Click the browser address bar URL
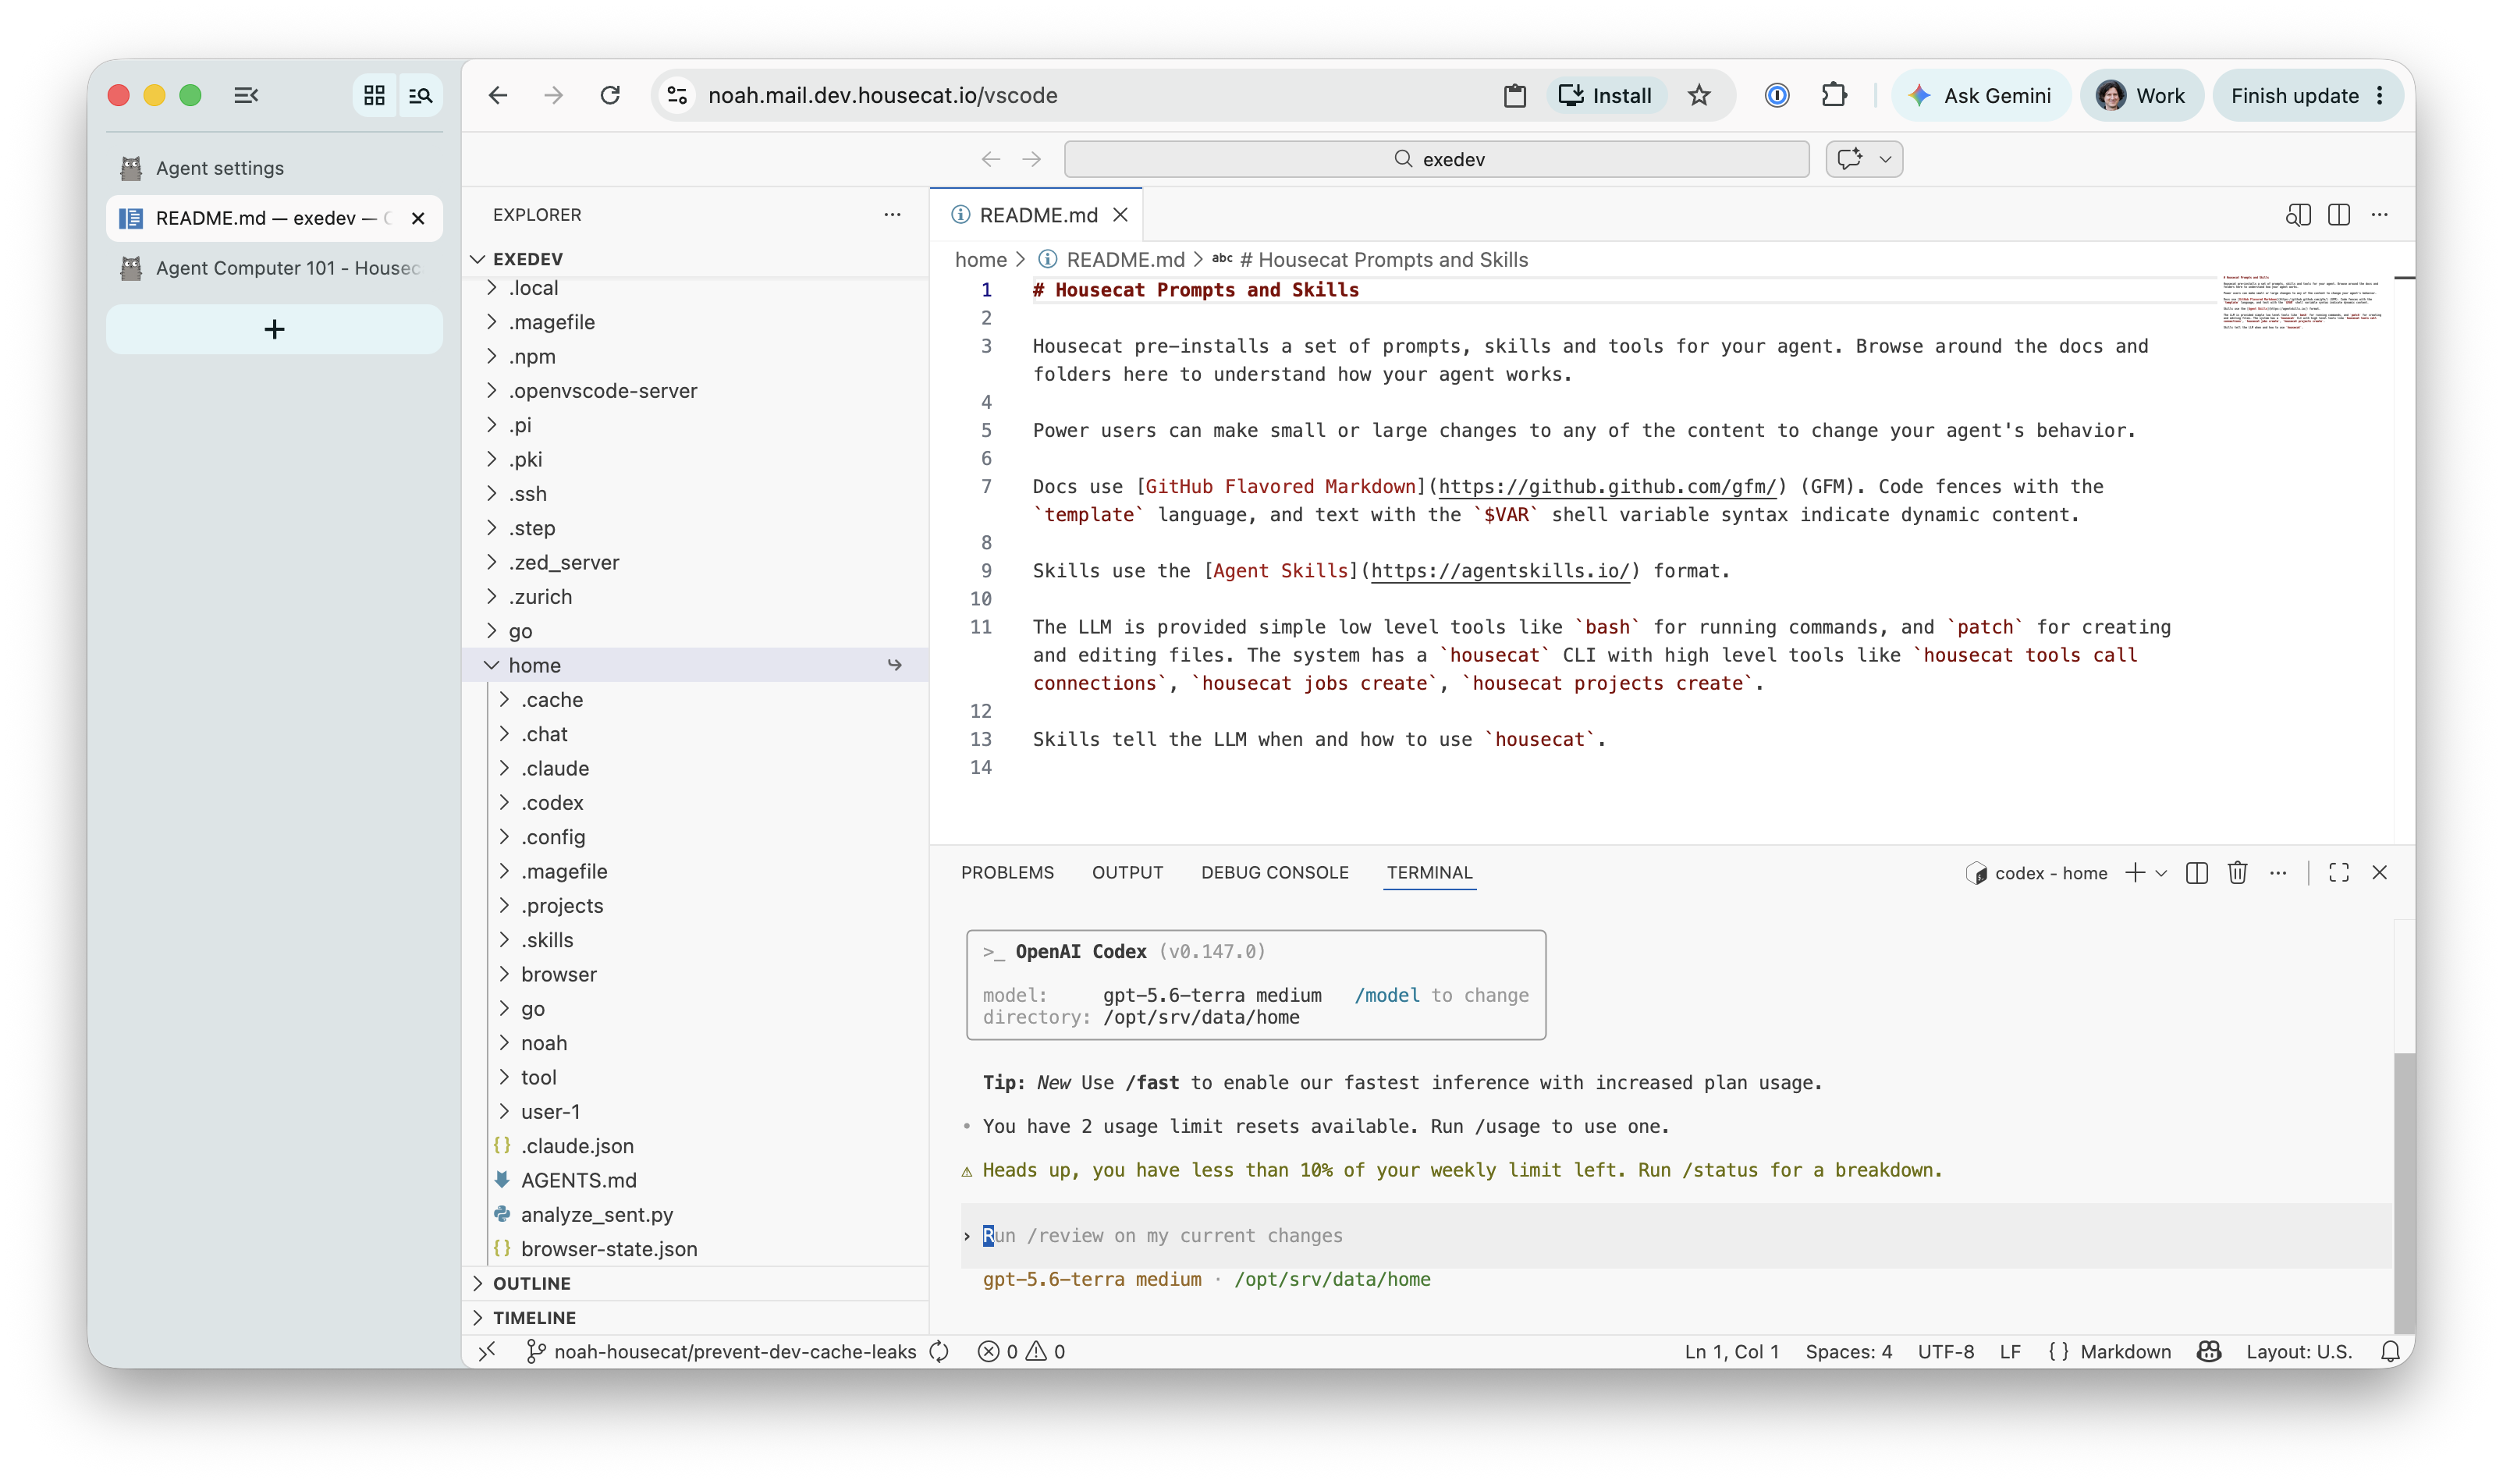This screenshot has height=1484, width=2503. [883, 95]
